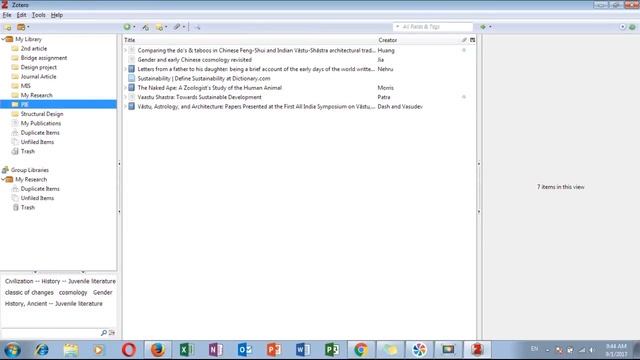Image resolution: width=640 pixels, height=360 pixels.
Task: Select the Sustainability Dictionary.com webpage item
Action: 204,78
